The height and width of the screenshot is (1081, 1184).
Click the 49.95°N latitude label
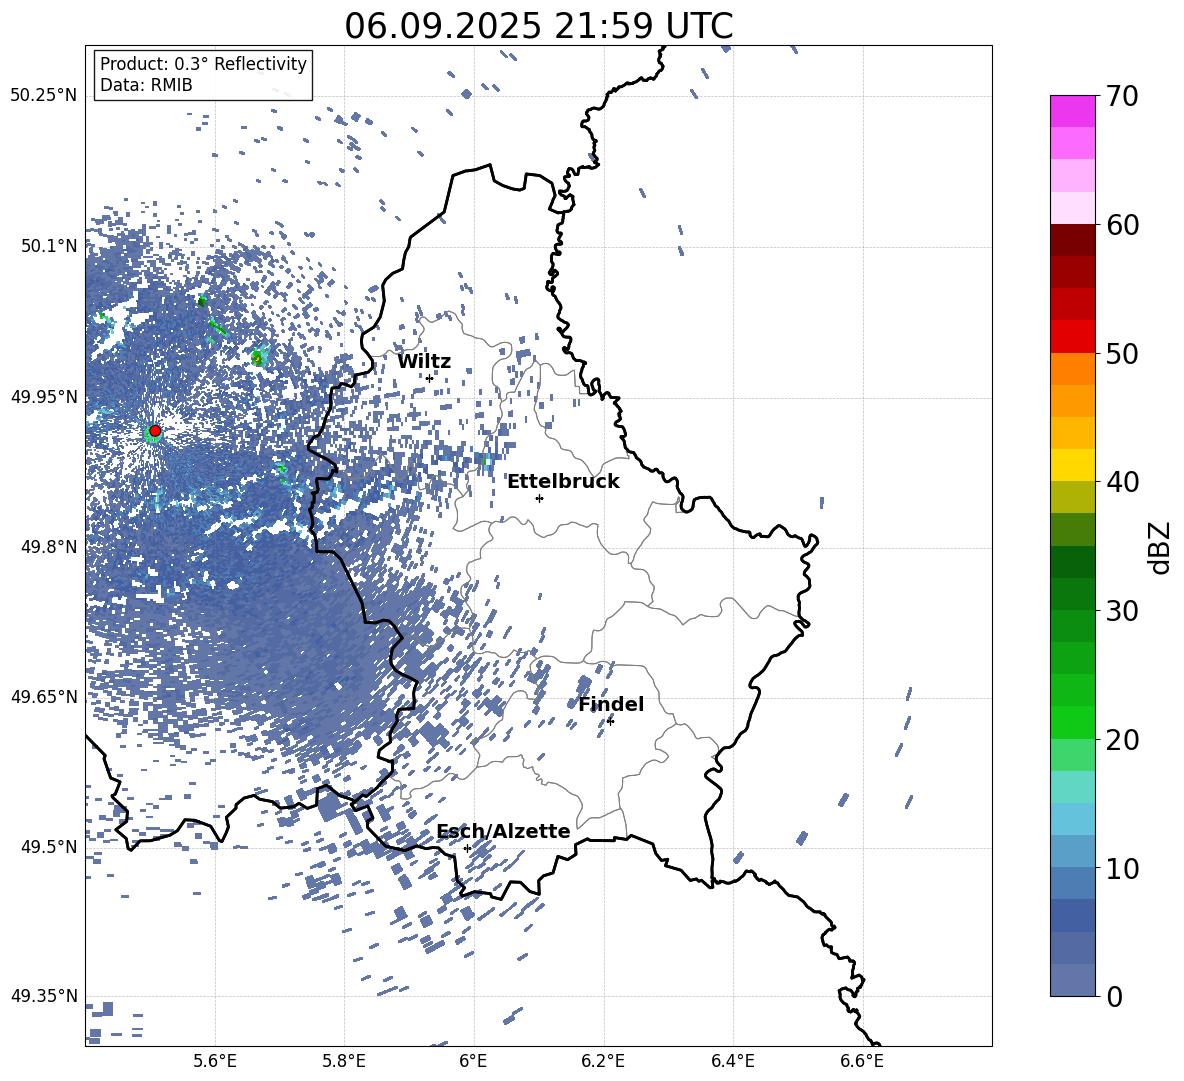pos(44,396)
